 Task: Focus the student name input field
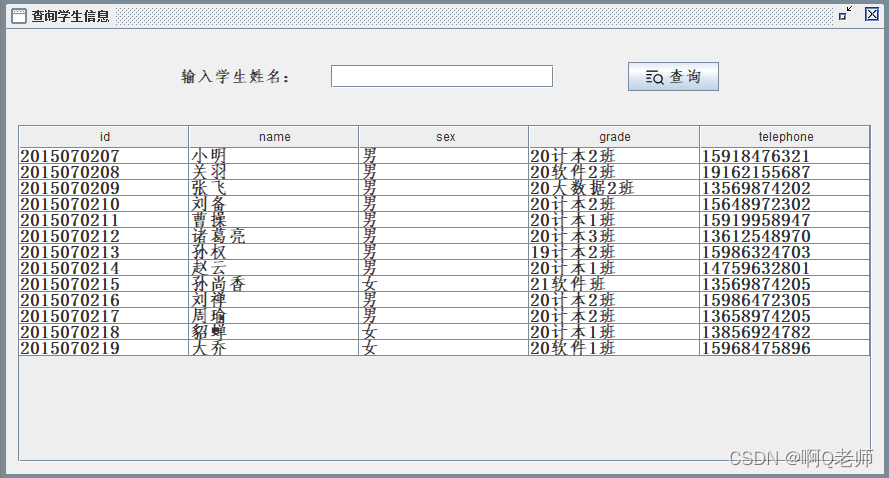pyautogui.click(x=442, y=76)
